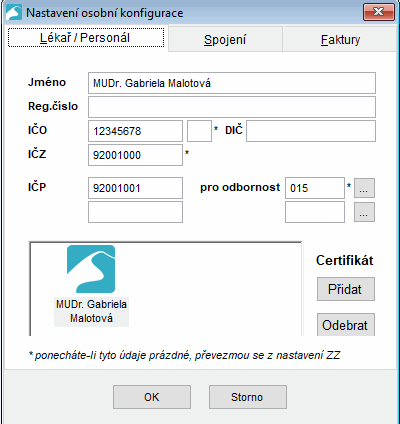Click the IČZ field with 92001000
Viewport: 400px width, 424px height.
point(135,155)
